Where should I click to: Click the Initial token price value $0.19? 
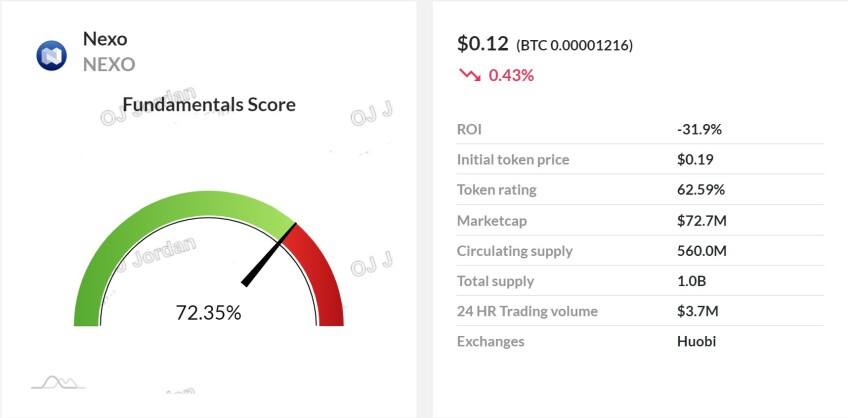point(695,160)
